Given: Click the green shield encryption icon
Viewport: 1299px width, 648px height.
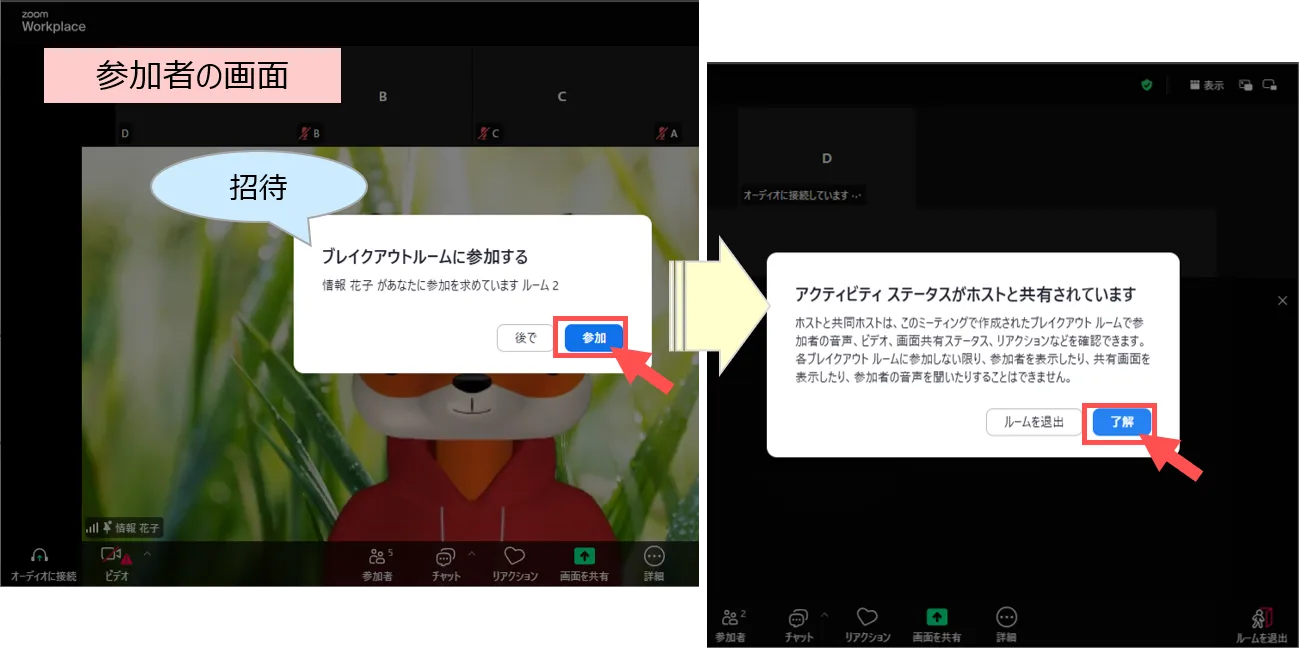Looking at the screenshot, I should pyautogui.click(x=1146, y=85).
